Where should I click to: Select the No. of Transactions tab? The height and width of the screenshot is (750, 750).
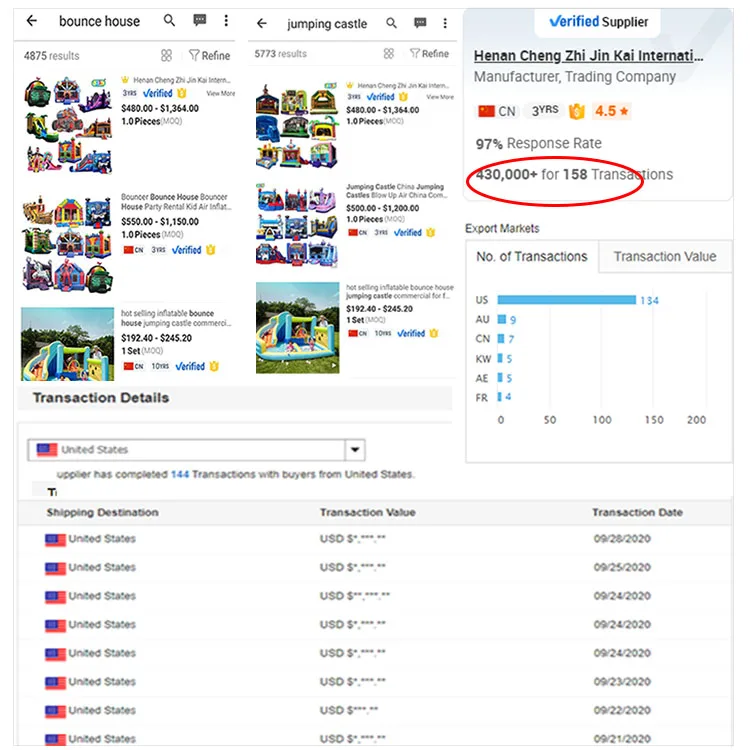(x=532, y=257)
